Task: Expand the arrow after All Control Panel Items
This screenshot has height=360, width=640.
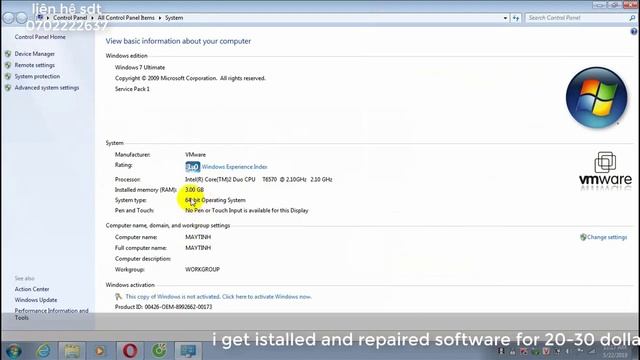Action: point(160,18)
